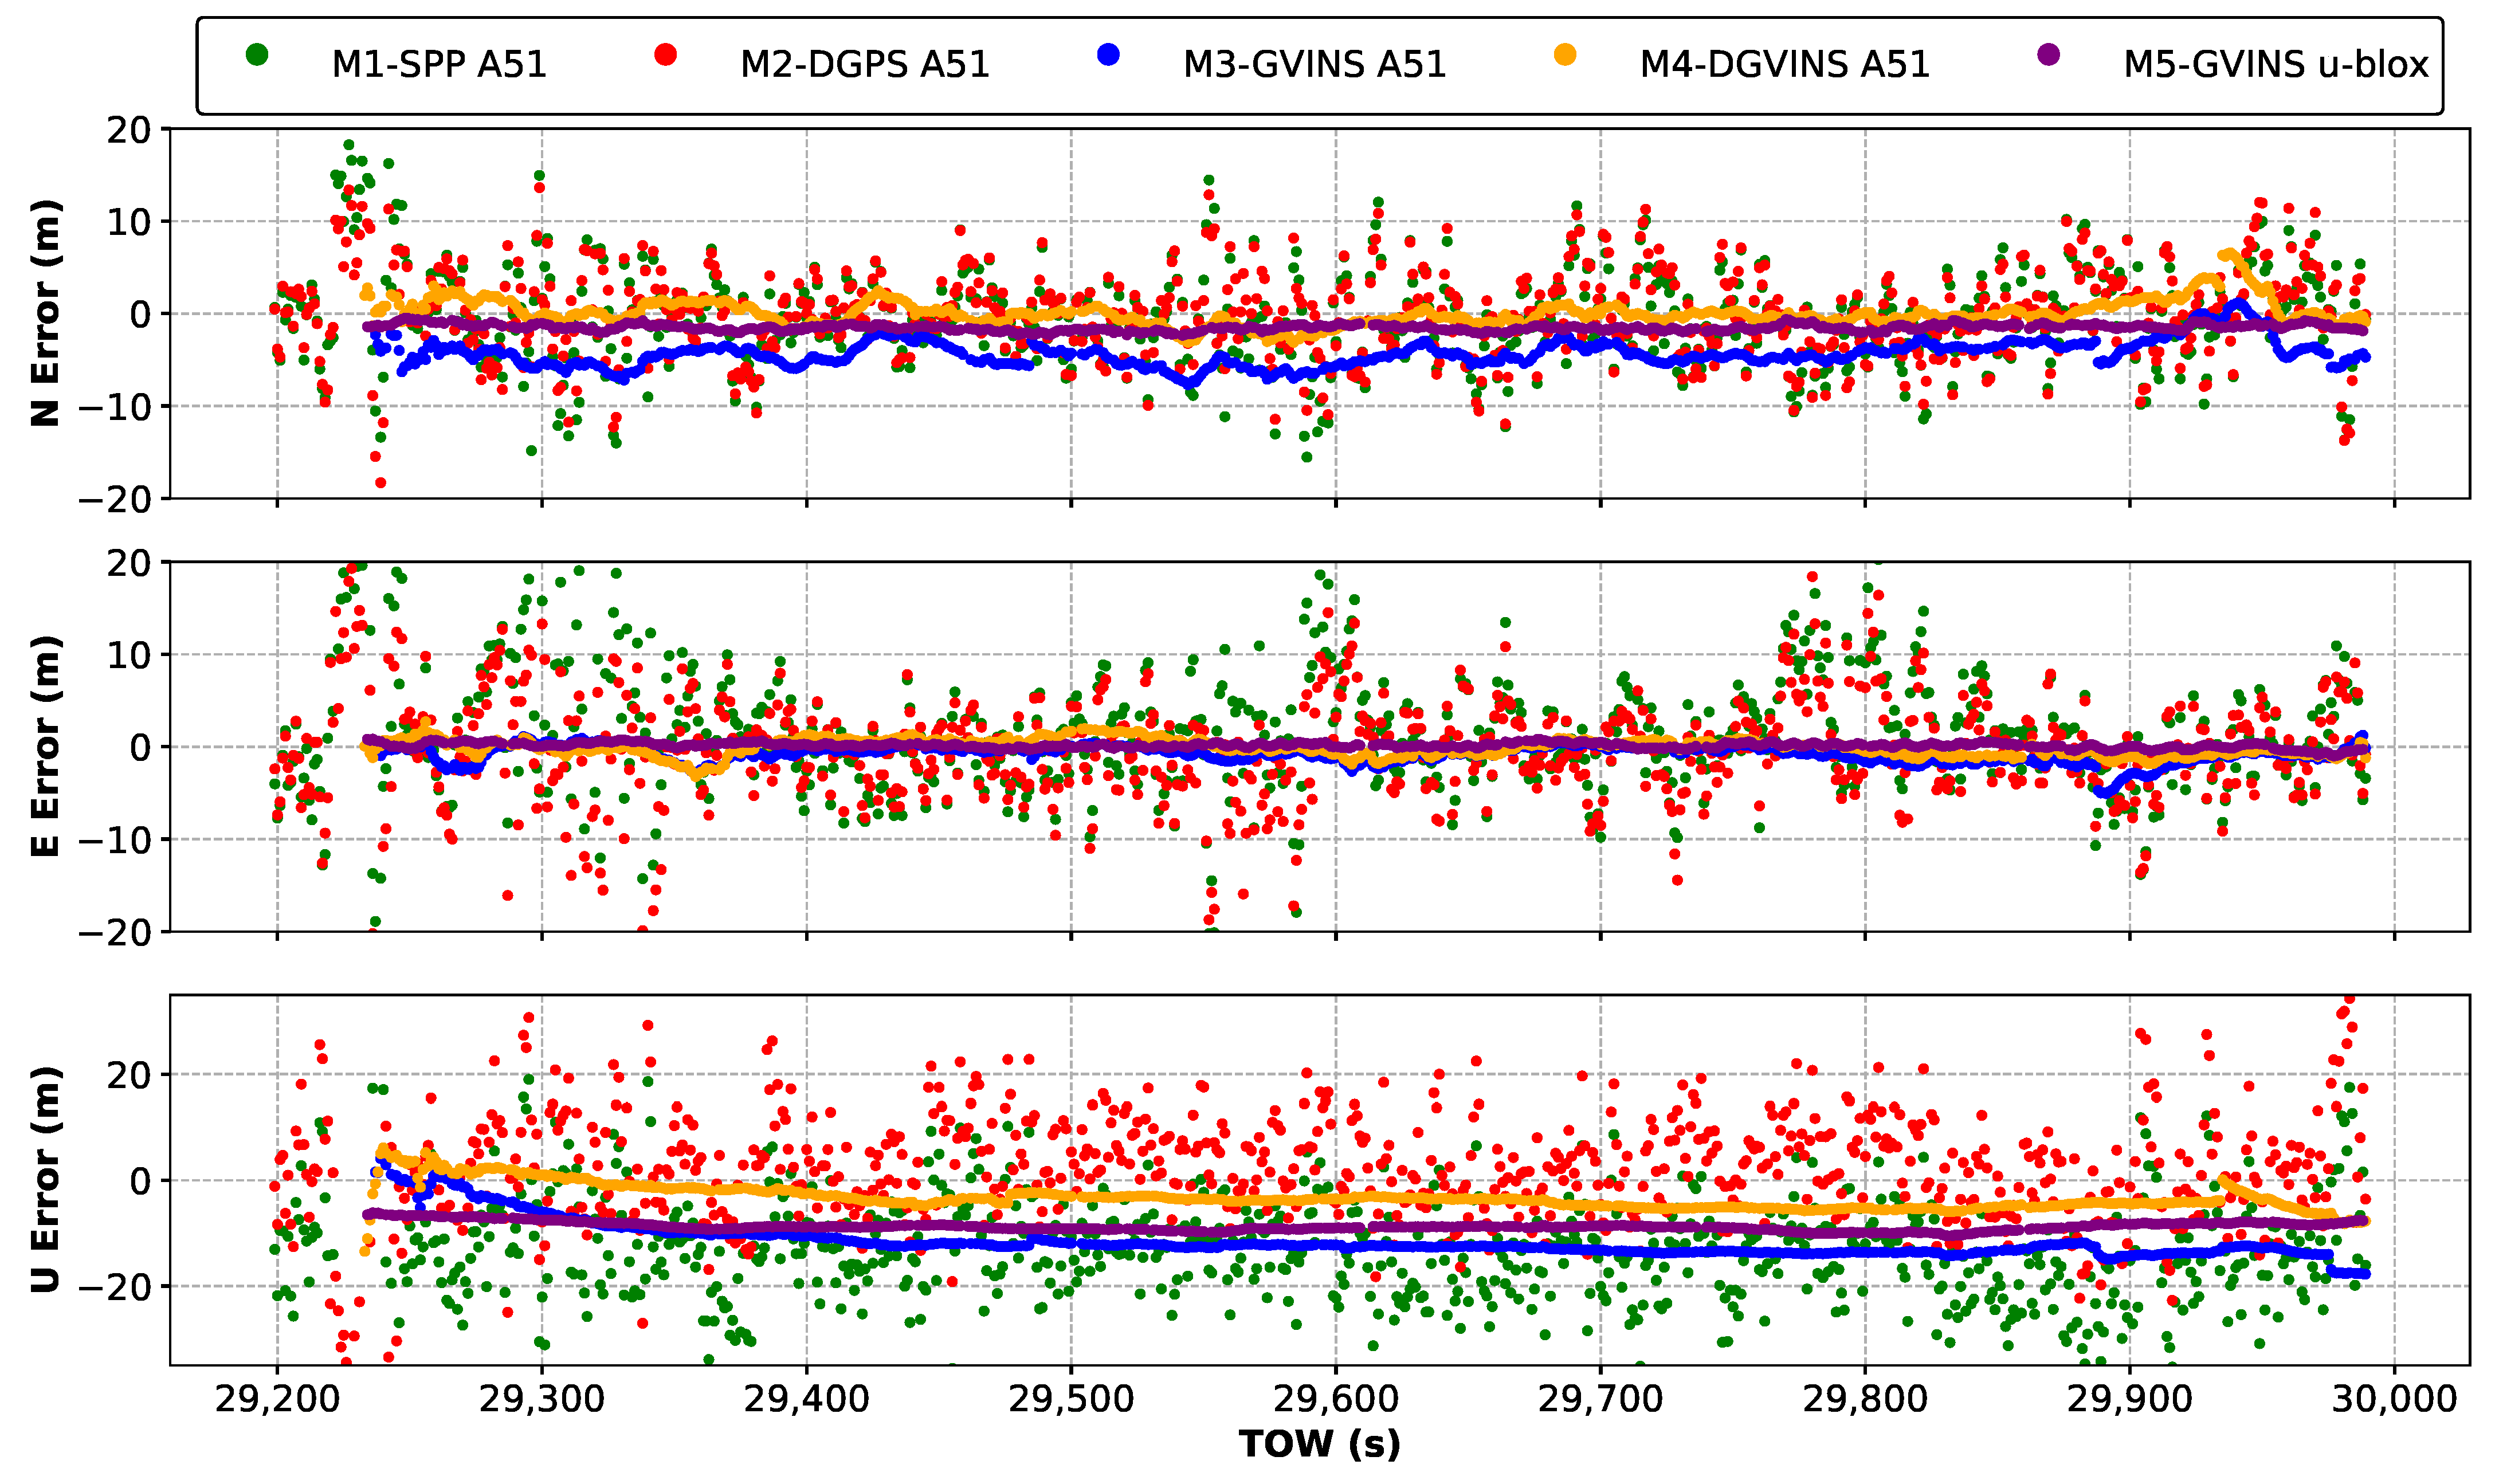Click the blue M3-GVINS A51 legend marker
Viewport: 2499px width, 1484px height.
click(1108, 55)
